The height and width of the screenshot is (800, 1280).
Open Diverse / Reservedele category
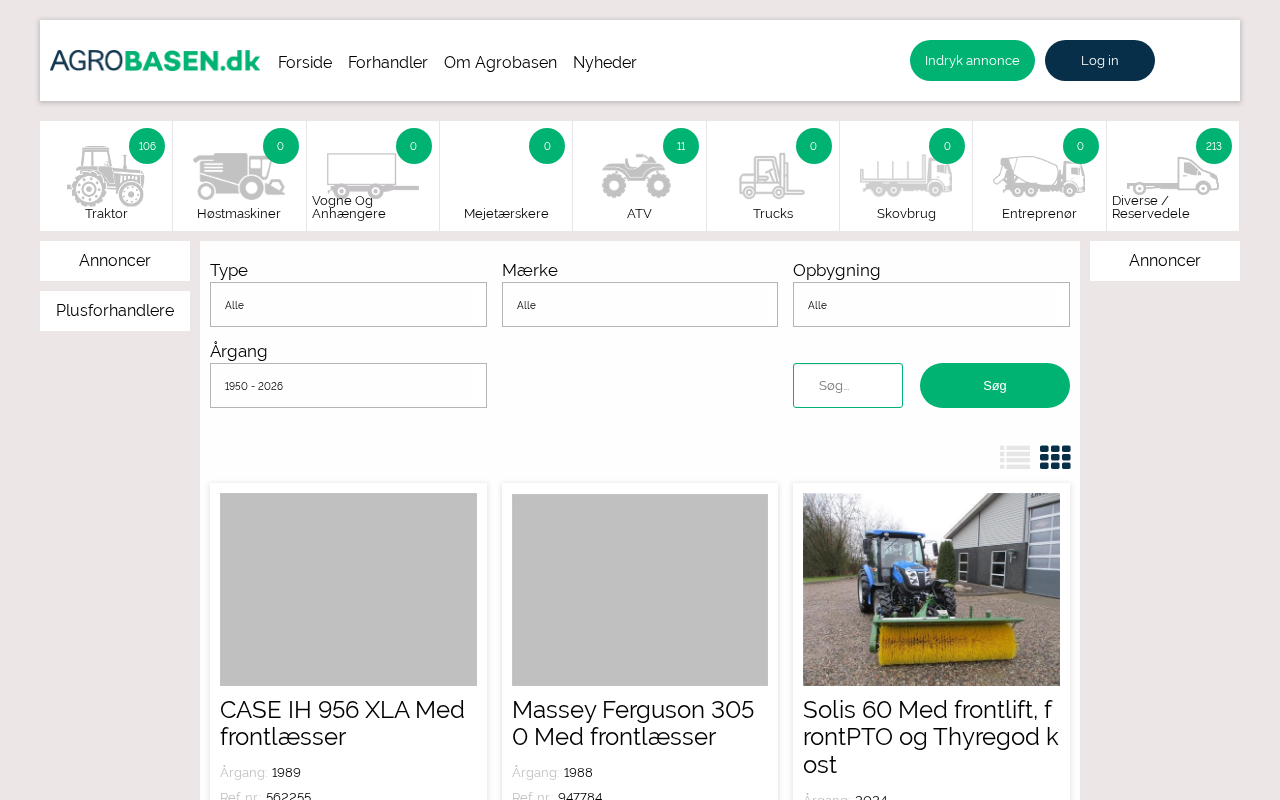click(1172, 176)
